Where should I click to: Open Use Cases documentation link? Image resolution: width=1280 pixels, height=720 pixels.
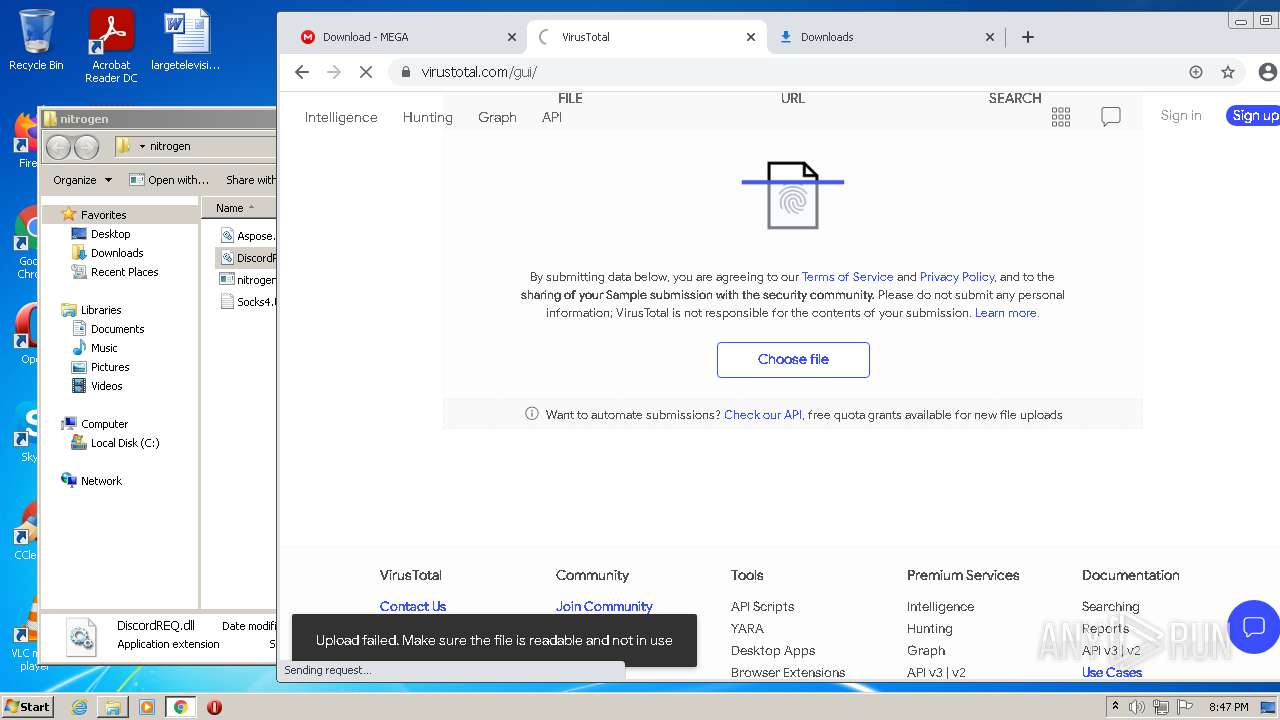[1112, 672]
